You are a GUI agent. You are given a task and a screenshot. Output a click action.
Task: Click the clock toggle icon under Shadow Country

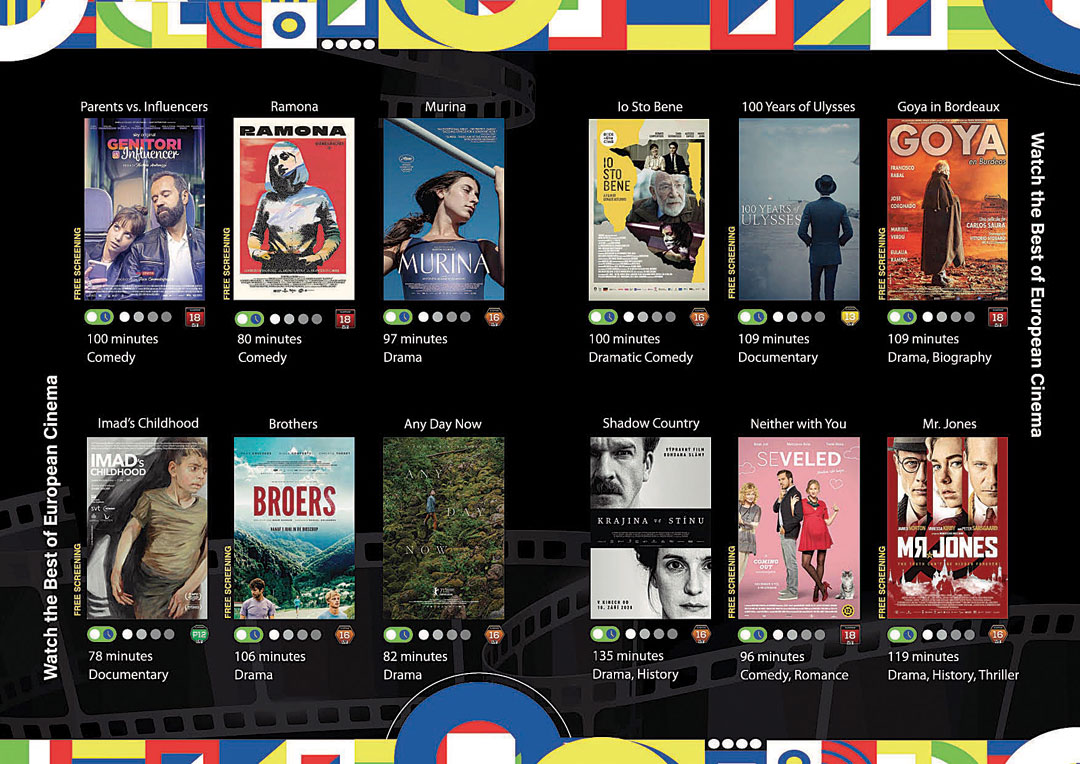605,634
